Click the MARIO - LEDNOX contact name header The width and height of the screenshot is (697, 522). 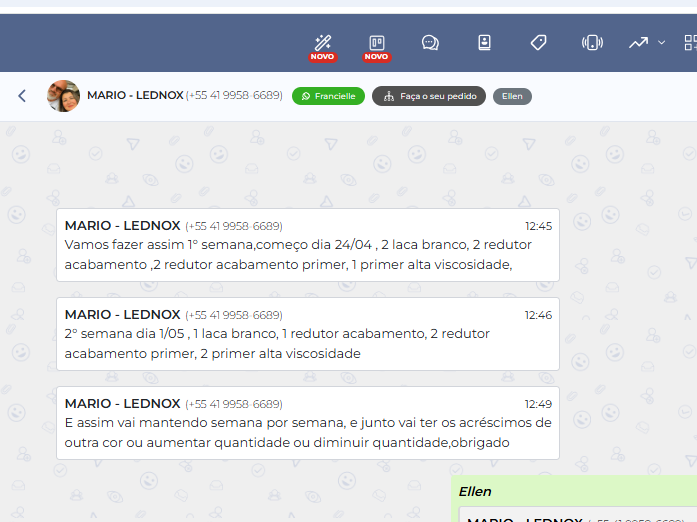pos(135,96)
